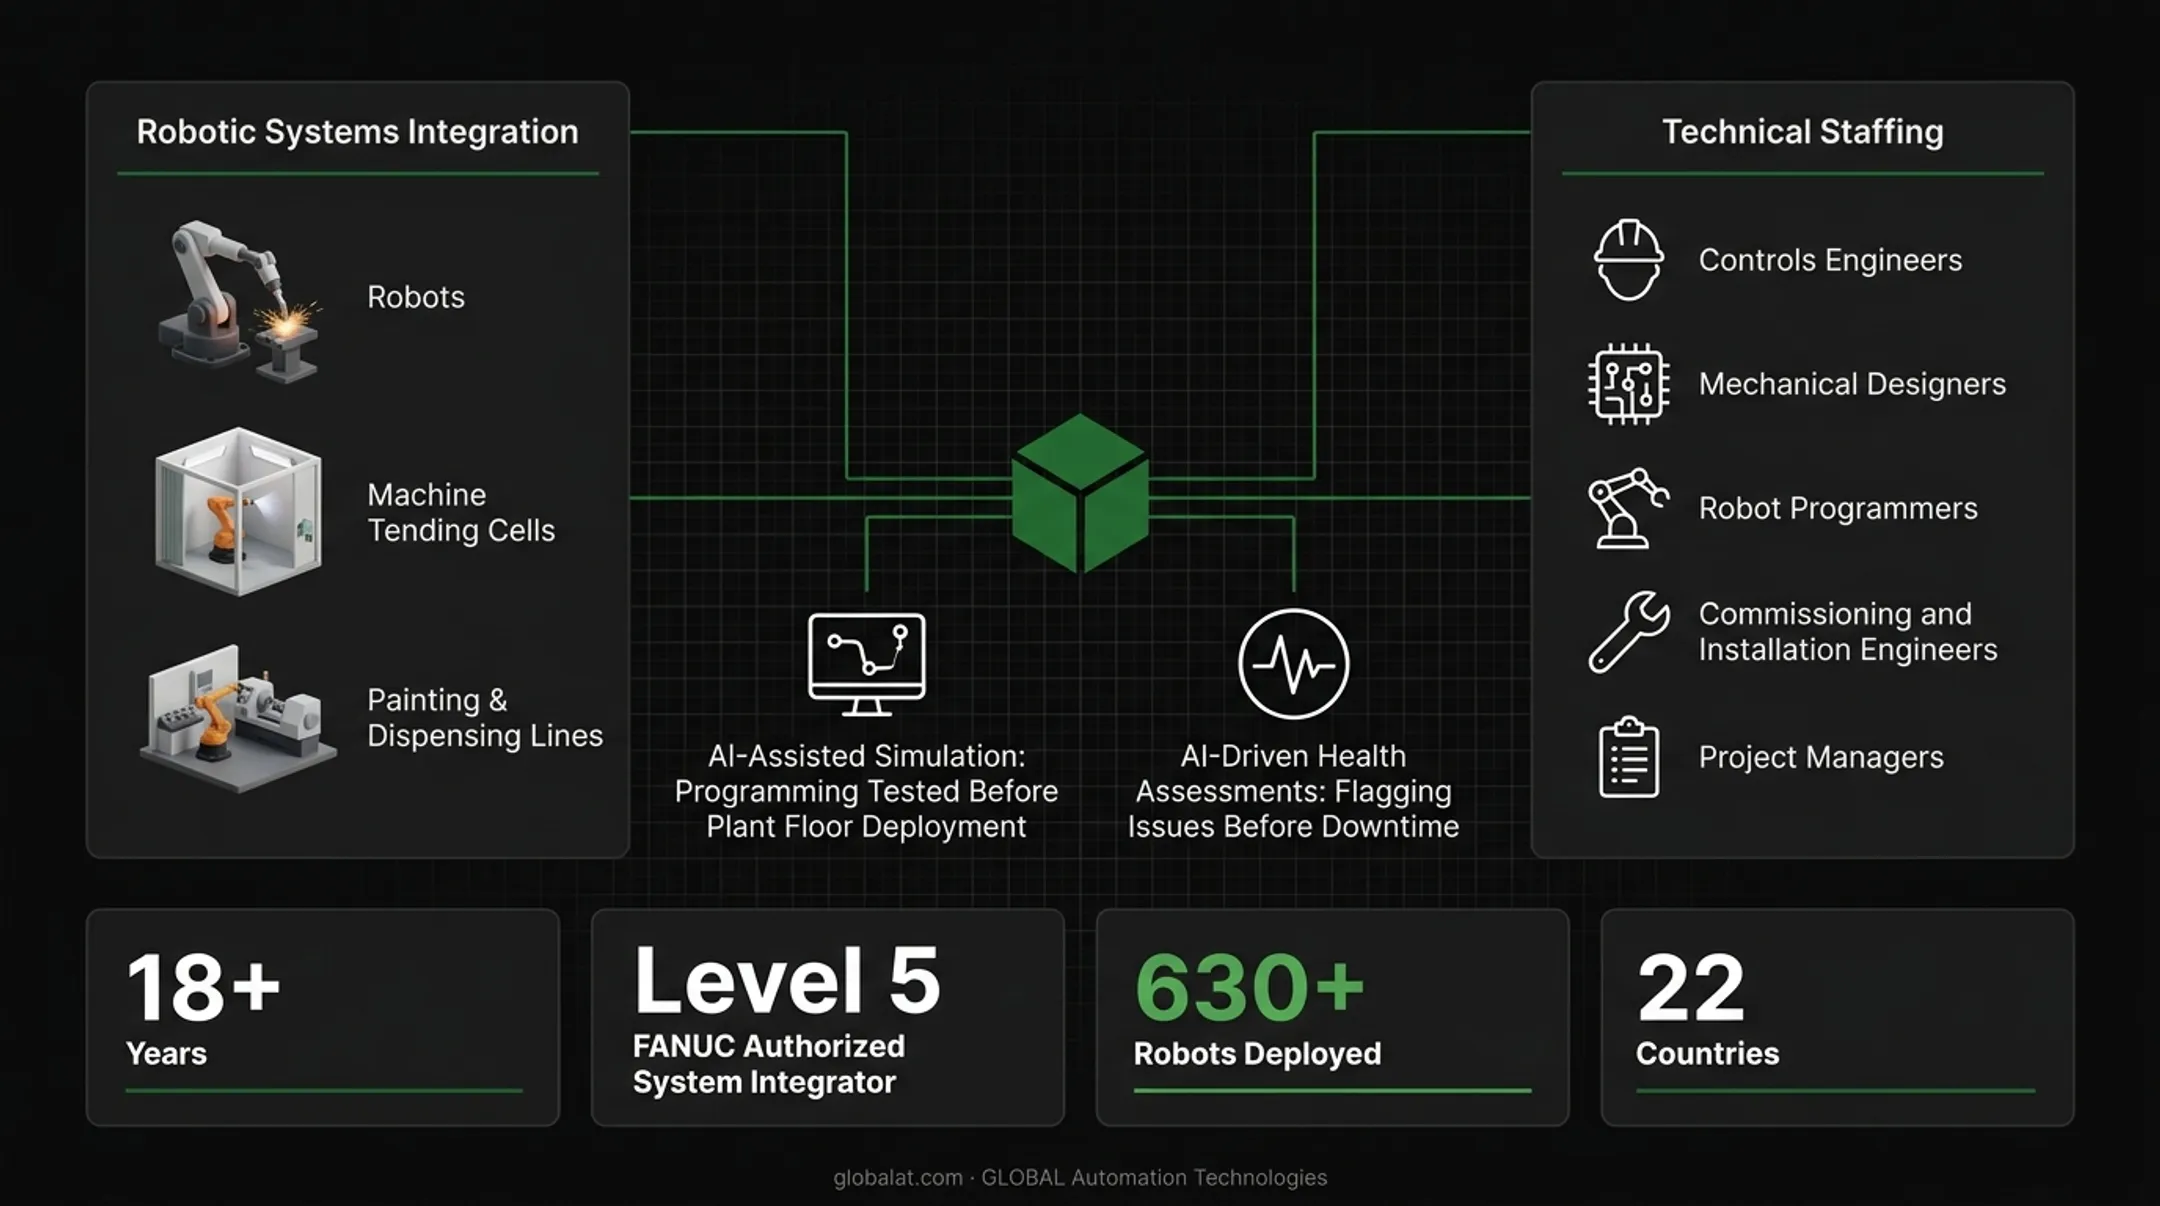Click the clipboard icon beside Project Managers
The height and width of the screenshot is (1206, 2160).
point(1629,757)
